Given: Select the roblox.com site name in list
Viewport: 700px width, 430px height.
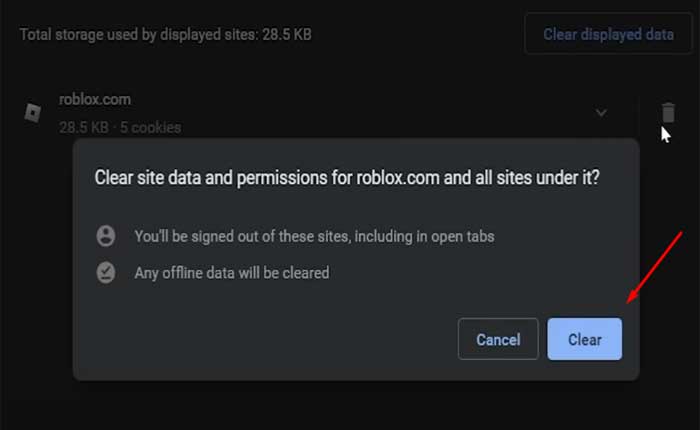Looking at the screenshot, I should (95, 100).
